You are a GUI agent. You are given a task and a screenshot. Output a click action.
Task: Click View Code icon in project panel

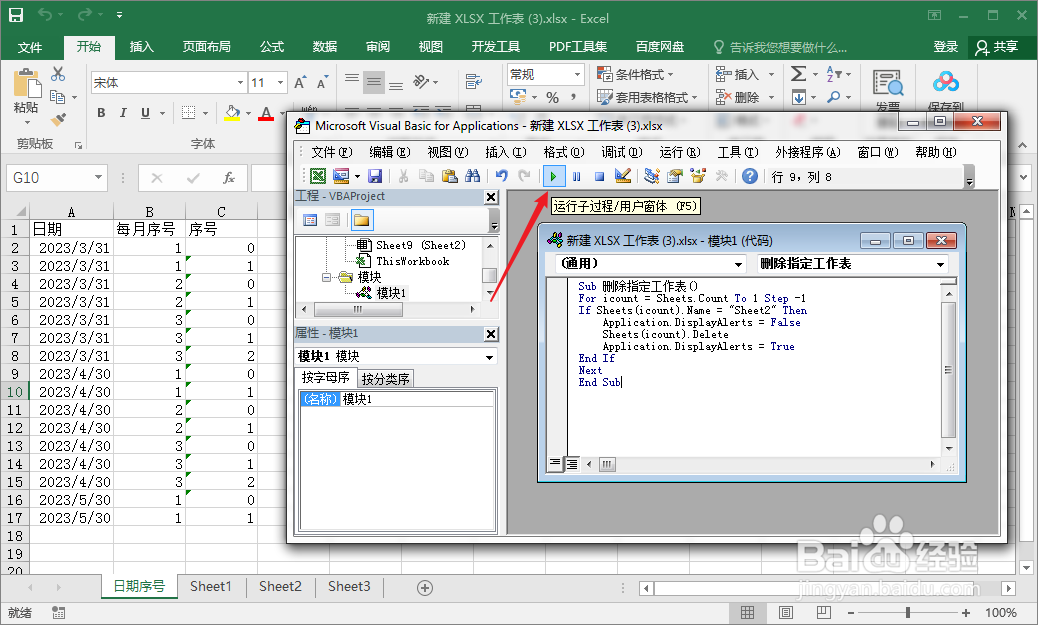click(310, 220)
